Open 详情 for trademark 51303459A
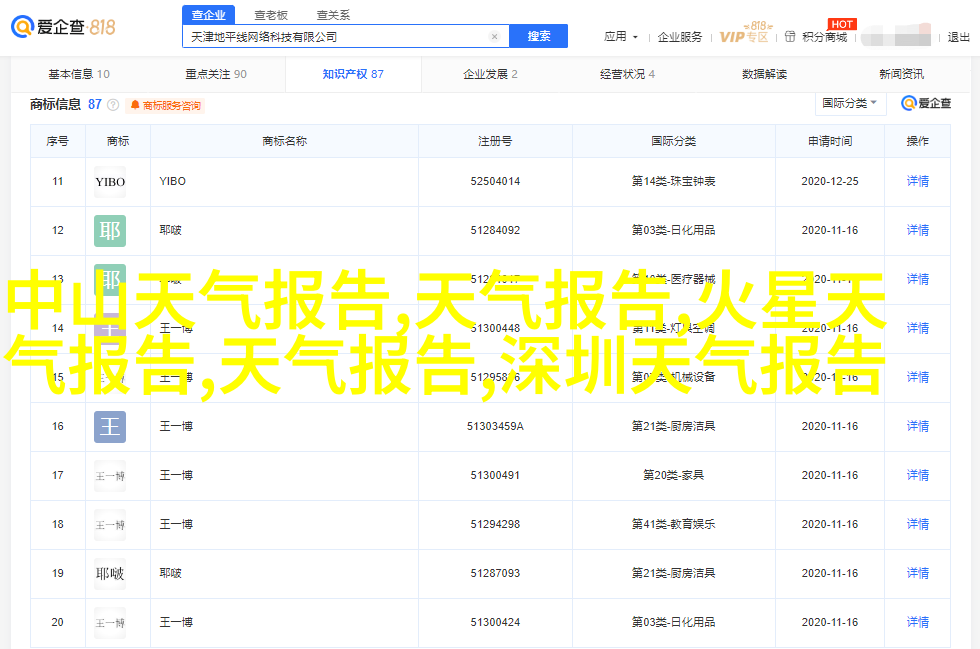The width and height of the screenshot is (980, 649). click(x=918, y=426)
